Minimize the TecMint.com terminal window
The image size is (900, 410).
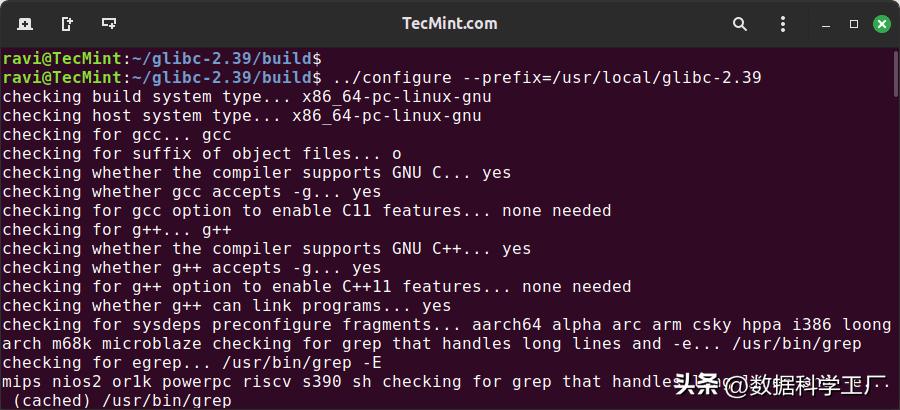coord(826,24)
